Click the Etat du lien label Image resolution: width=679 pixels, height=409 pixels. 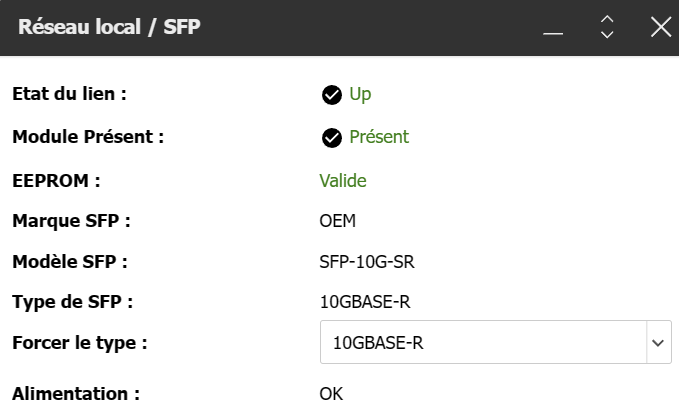(69, 94)
